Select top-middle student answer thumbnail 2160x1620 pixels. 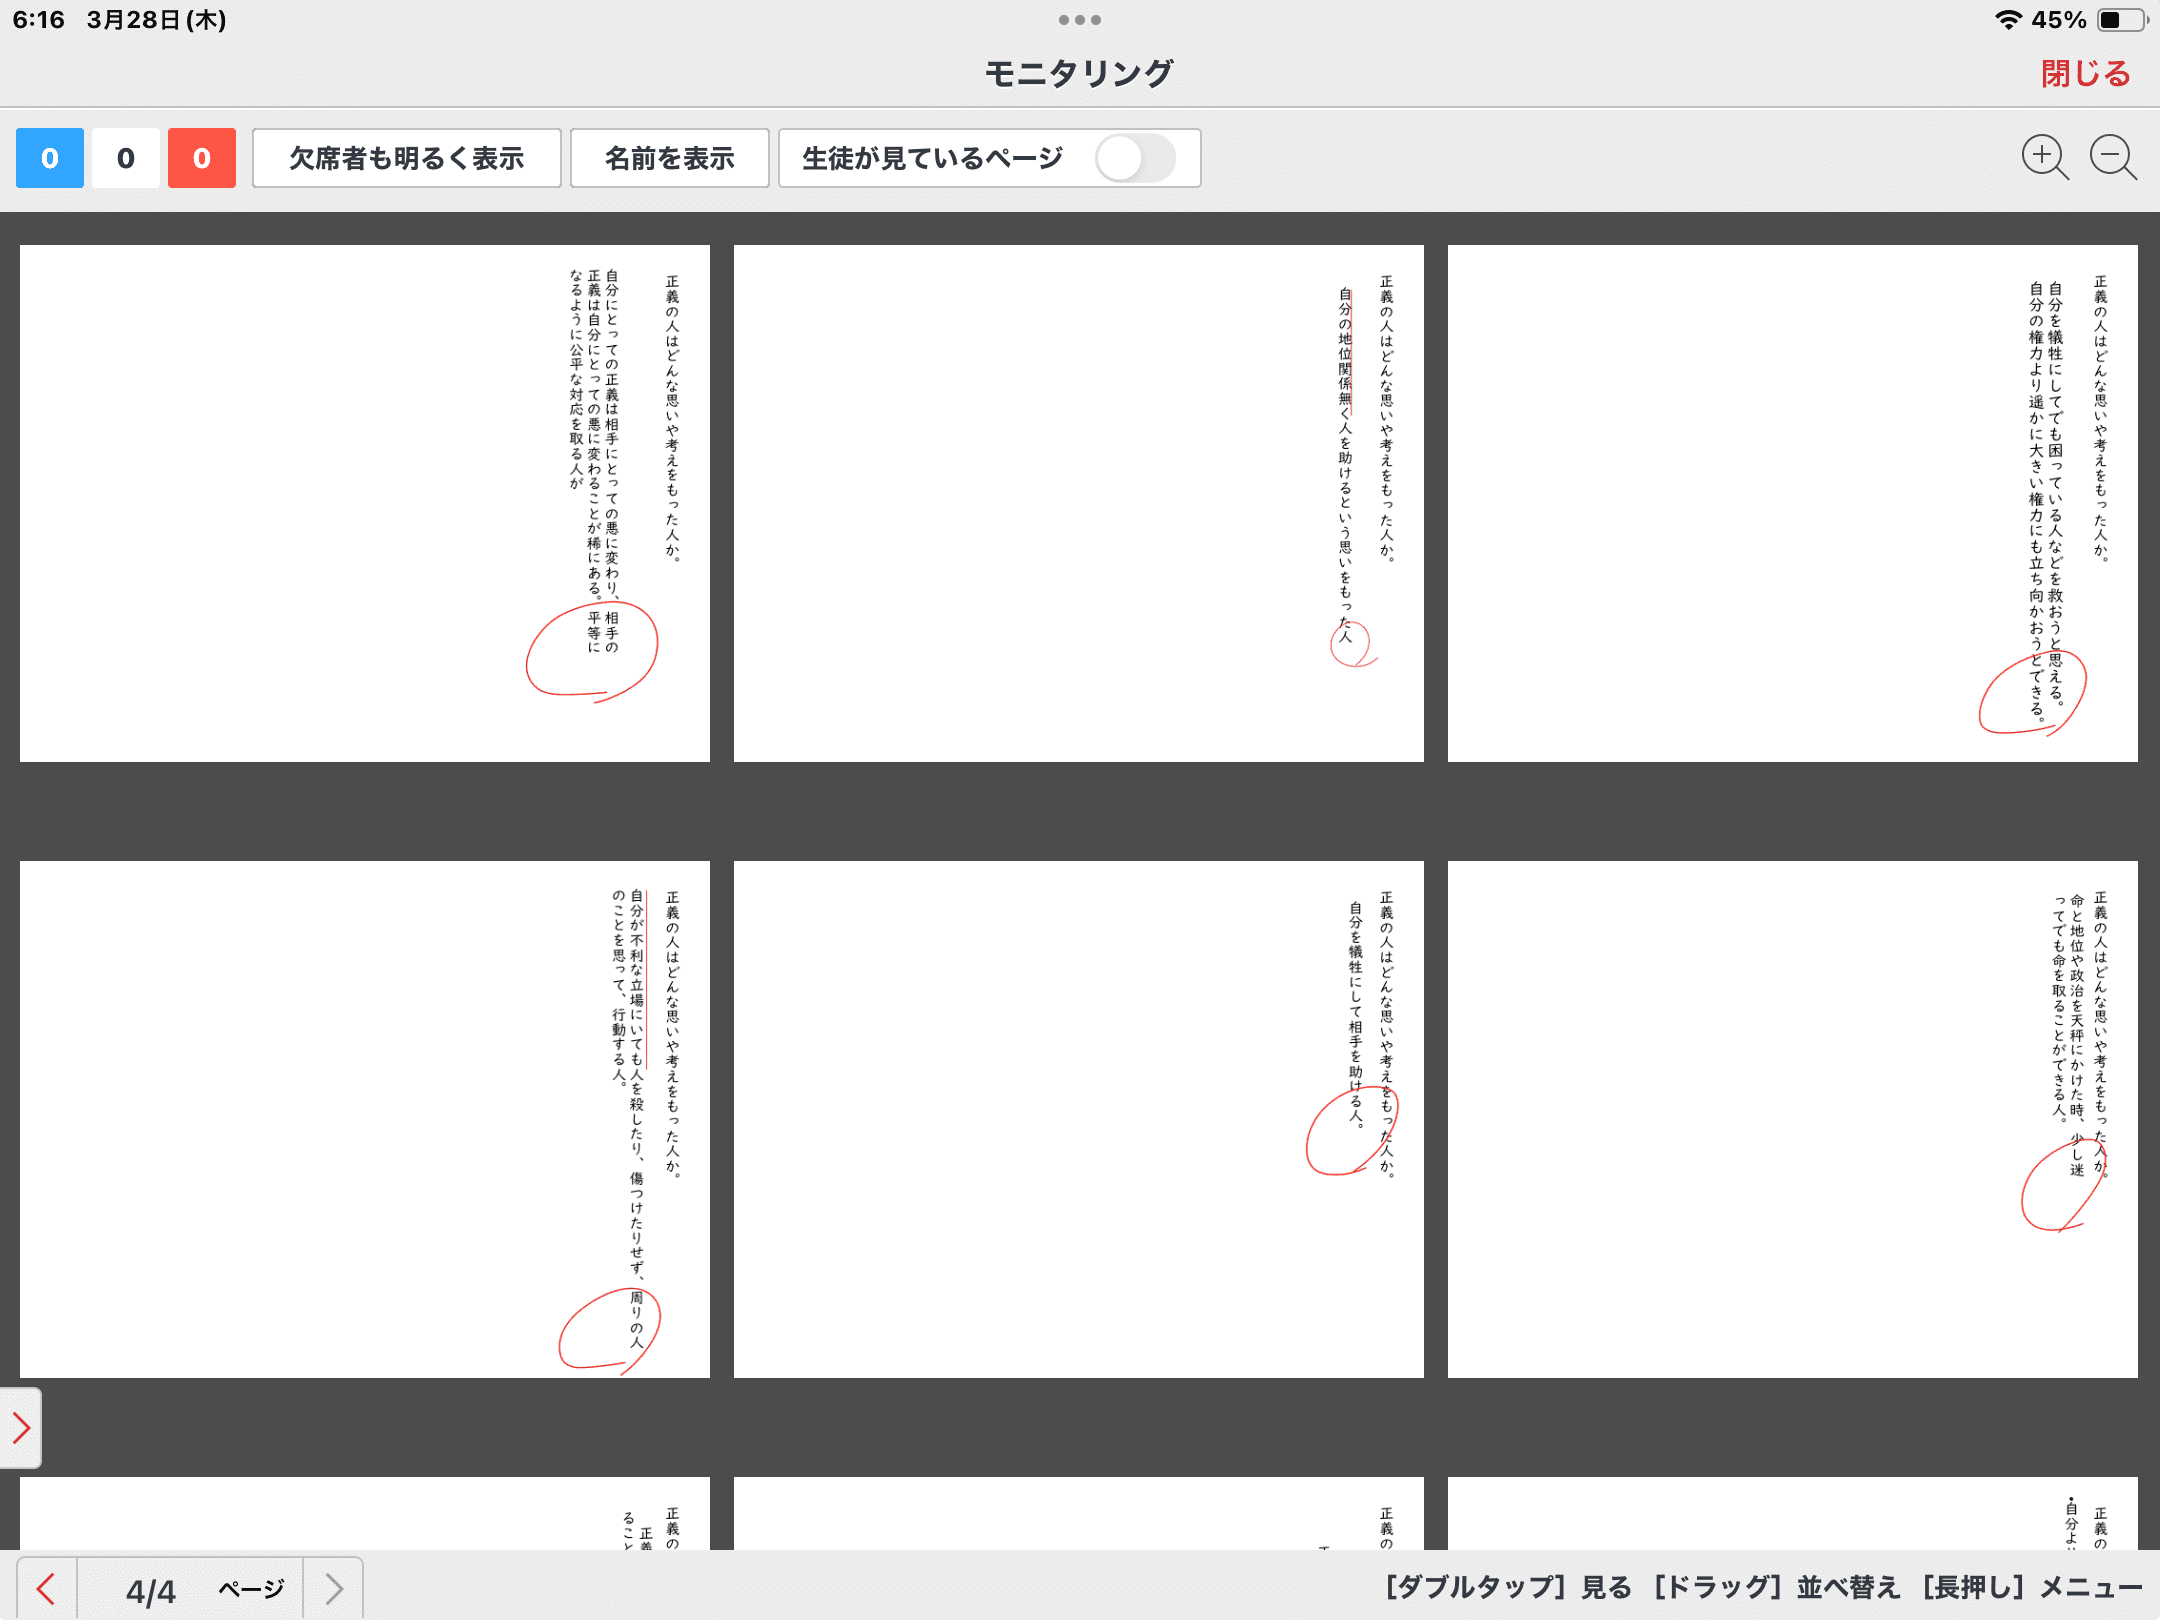click(1078, 503)
